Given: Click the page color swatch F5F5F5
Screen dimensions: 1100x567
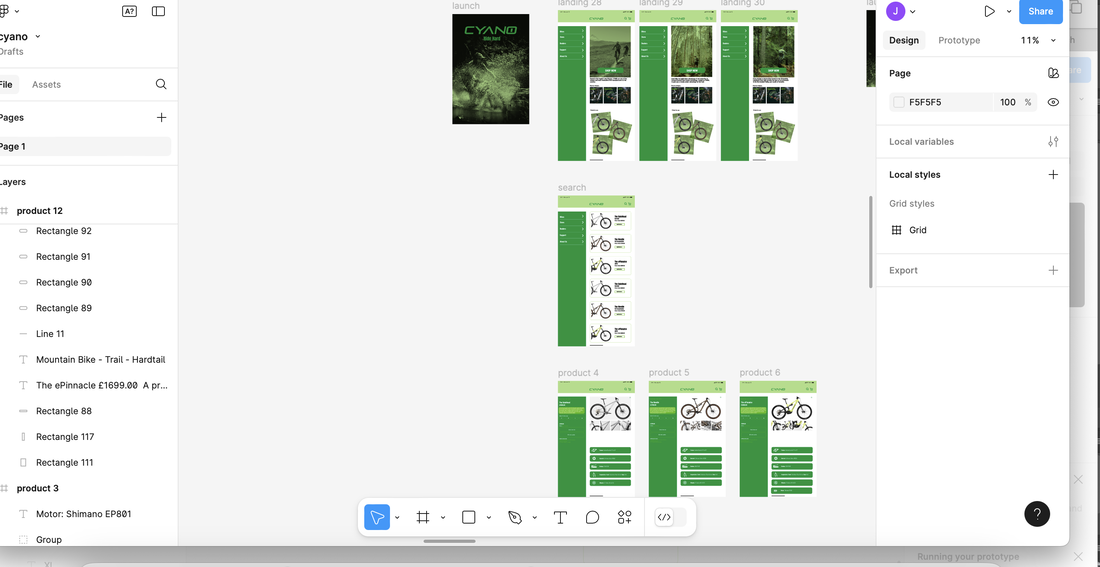Looking at the screenshot, I should coord(899,102).
